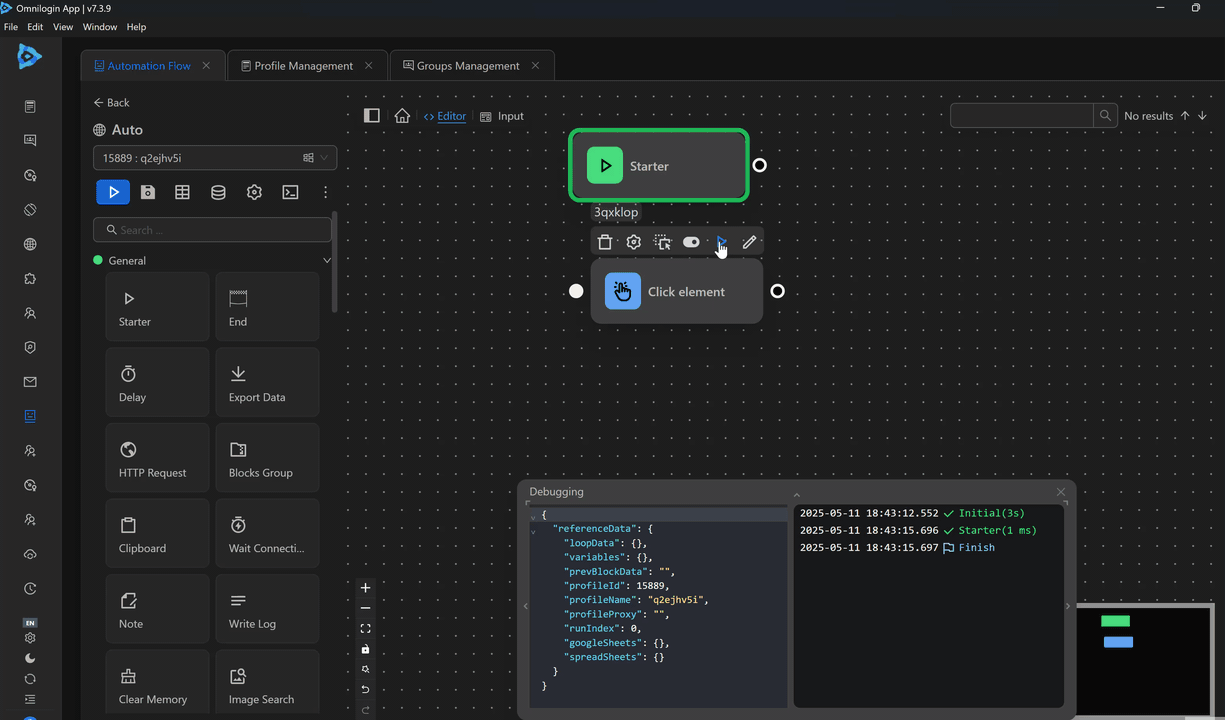
Task: Open the Window menu
Action: pyautogui.click(x=99, y=27)
